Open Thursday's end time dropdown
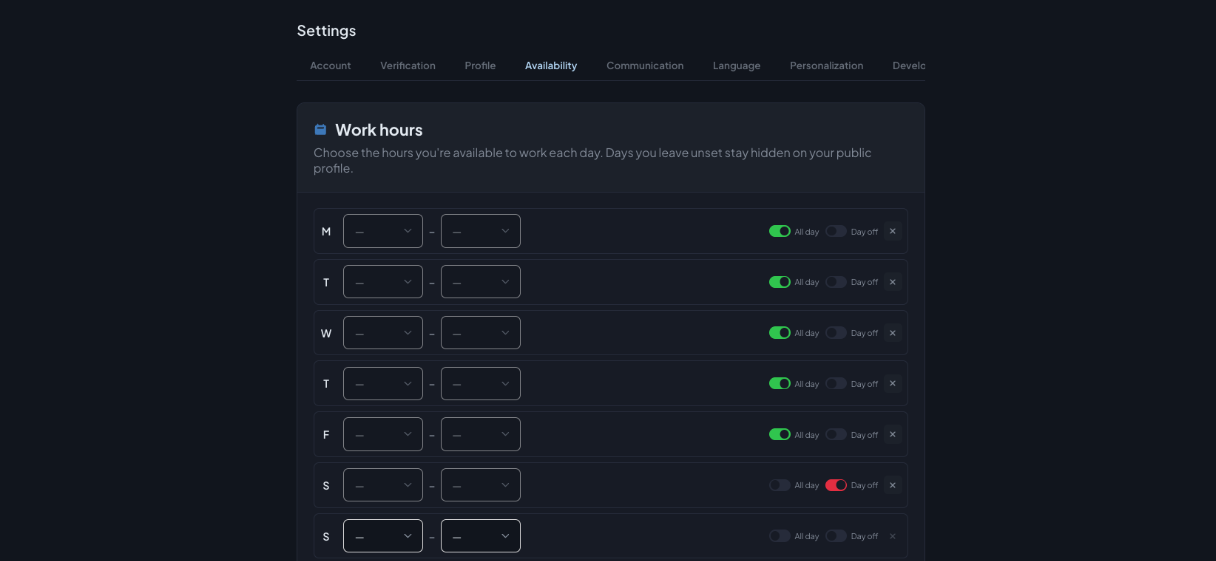The image size is (1216, 561). (x=481, y=384)
